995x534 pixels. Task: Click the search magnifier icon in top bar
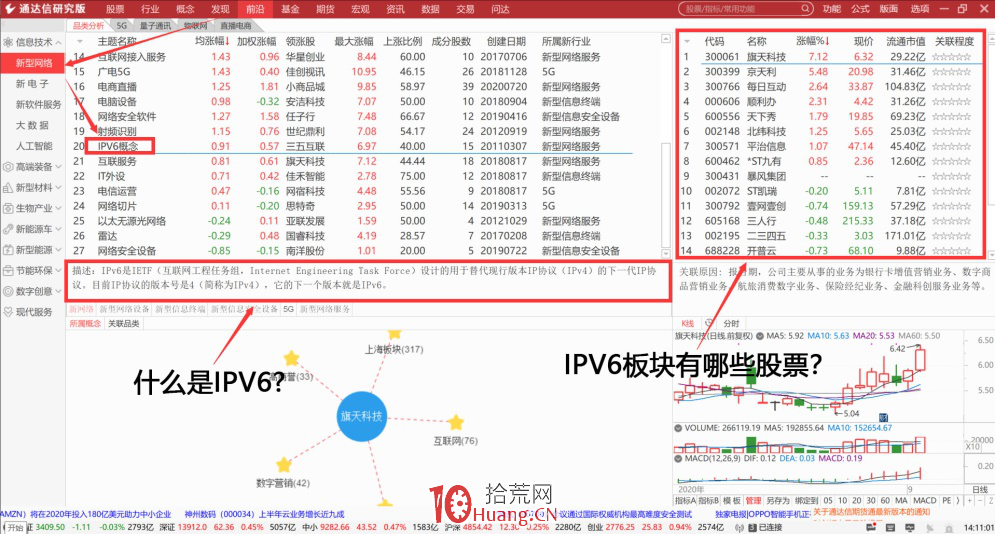click(x=805, y=9)
